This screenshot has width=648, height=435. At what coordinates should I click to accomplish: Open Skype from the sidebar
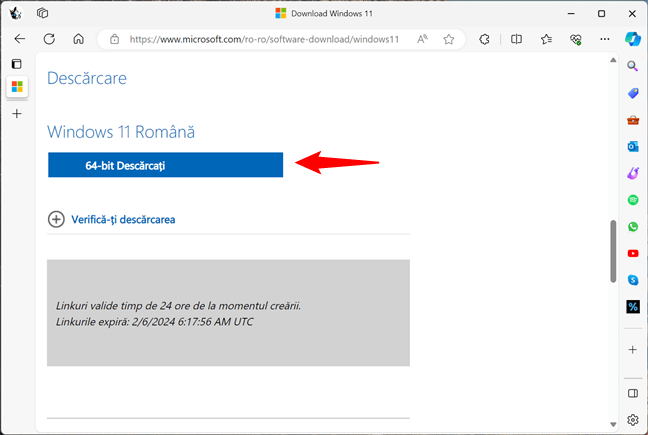coord(633,280)
